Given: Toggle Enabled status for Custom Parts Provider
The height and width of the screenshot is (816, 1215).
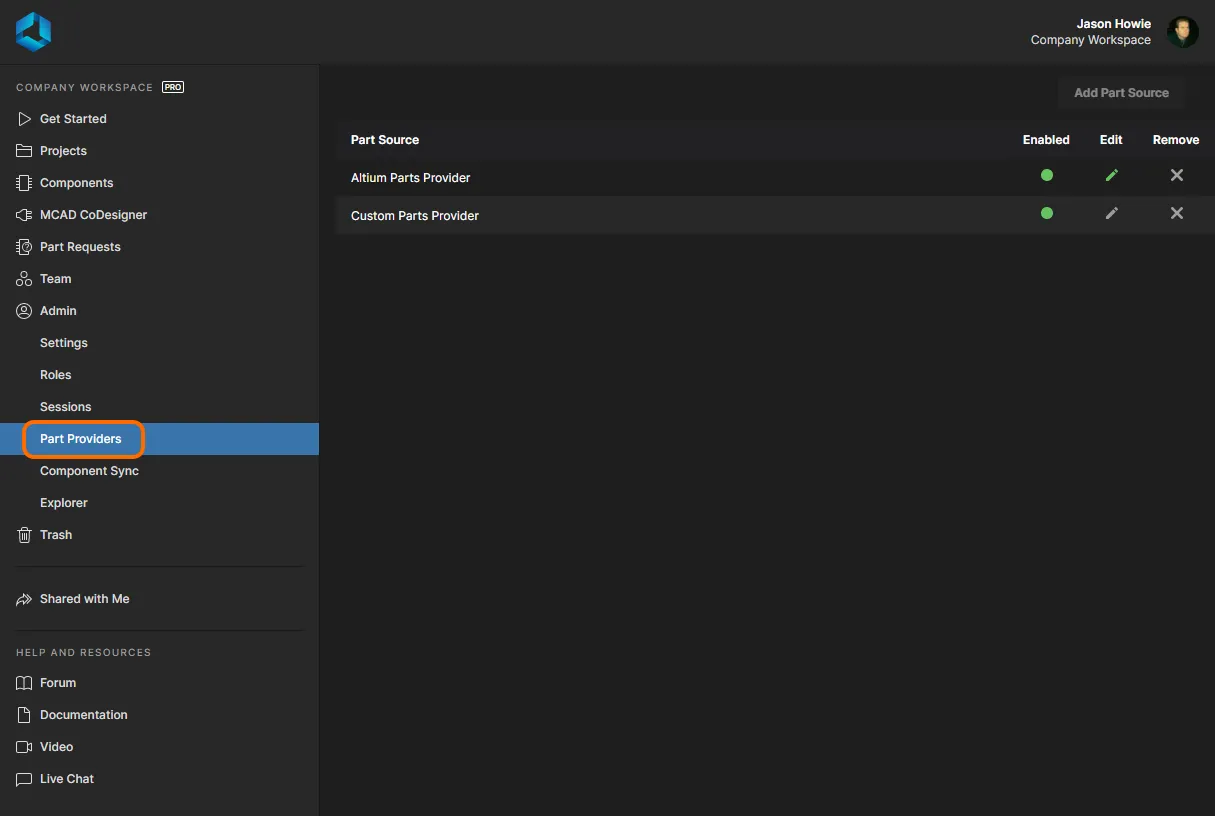Looking at the screenshot, I should click(1046, 213).
